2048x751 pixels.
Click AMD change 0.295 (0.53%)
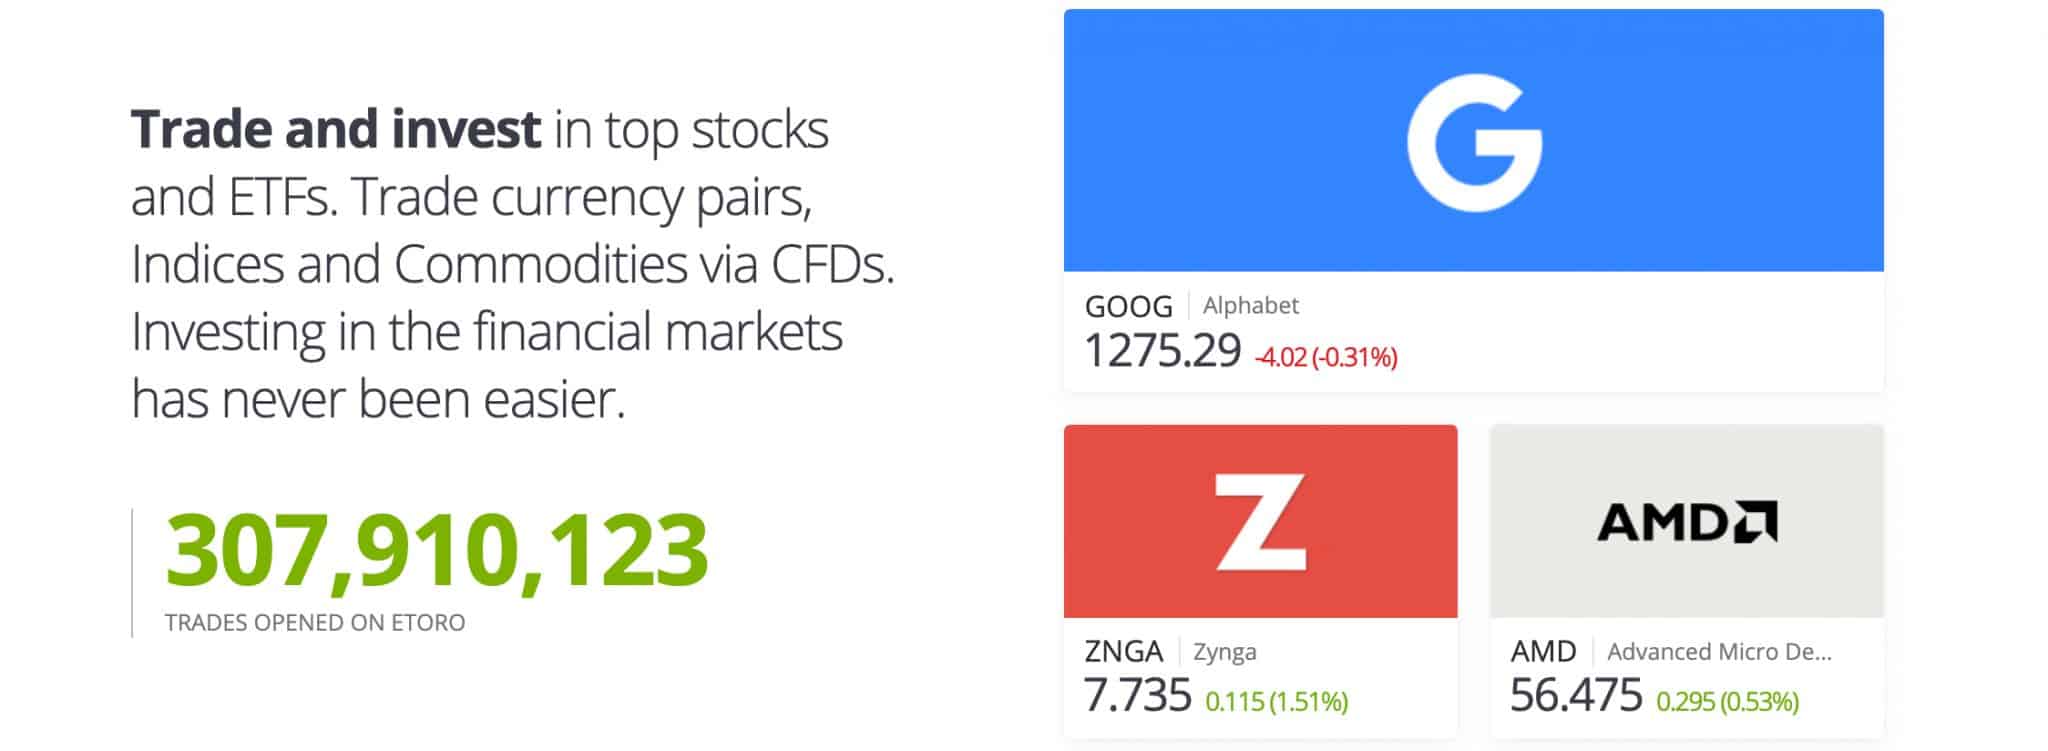point(1727,702)
